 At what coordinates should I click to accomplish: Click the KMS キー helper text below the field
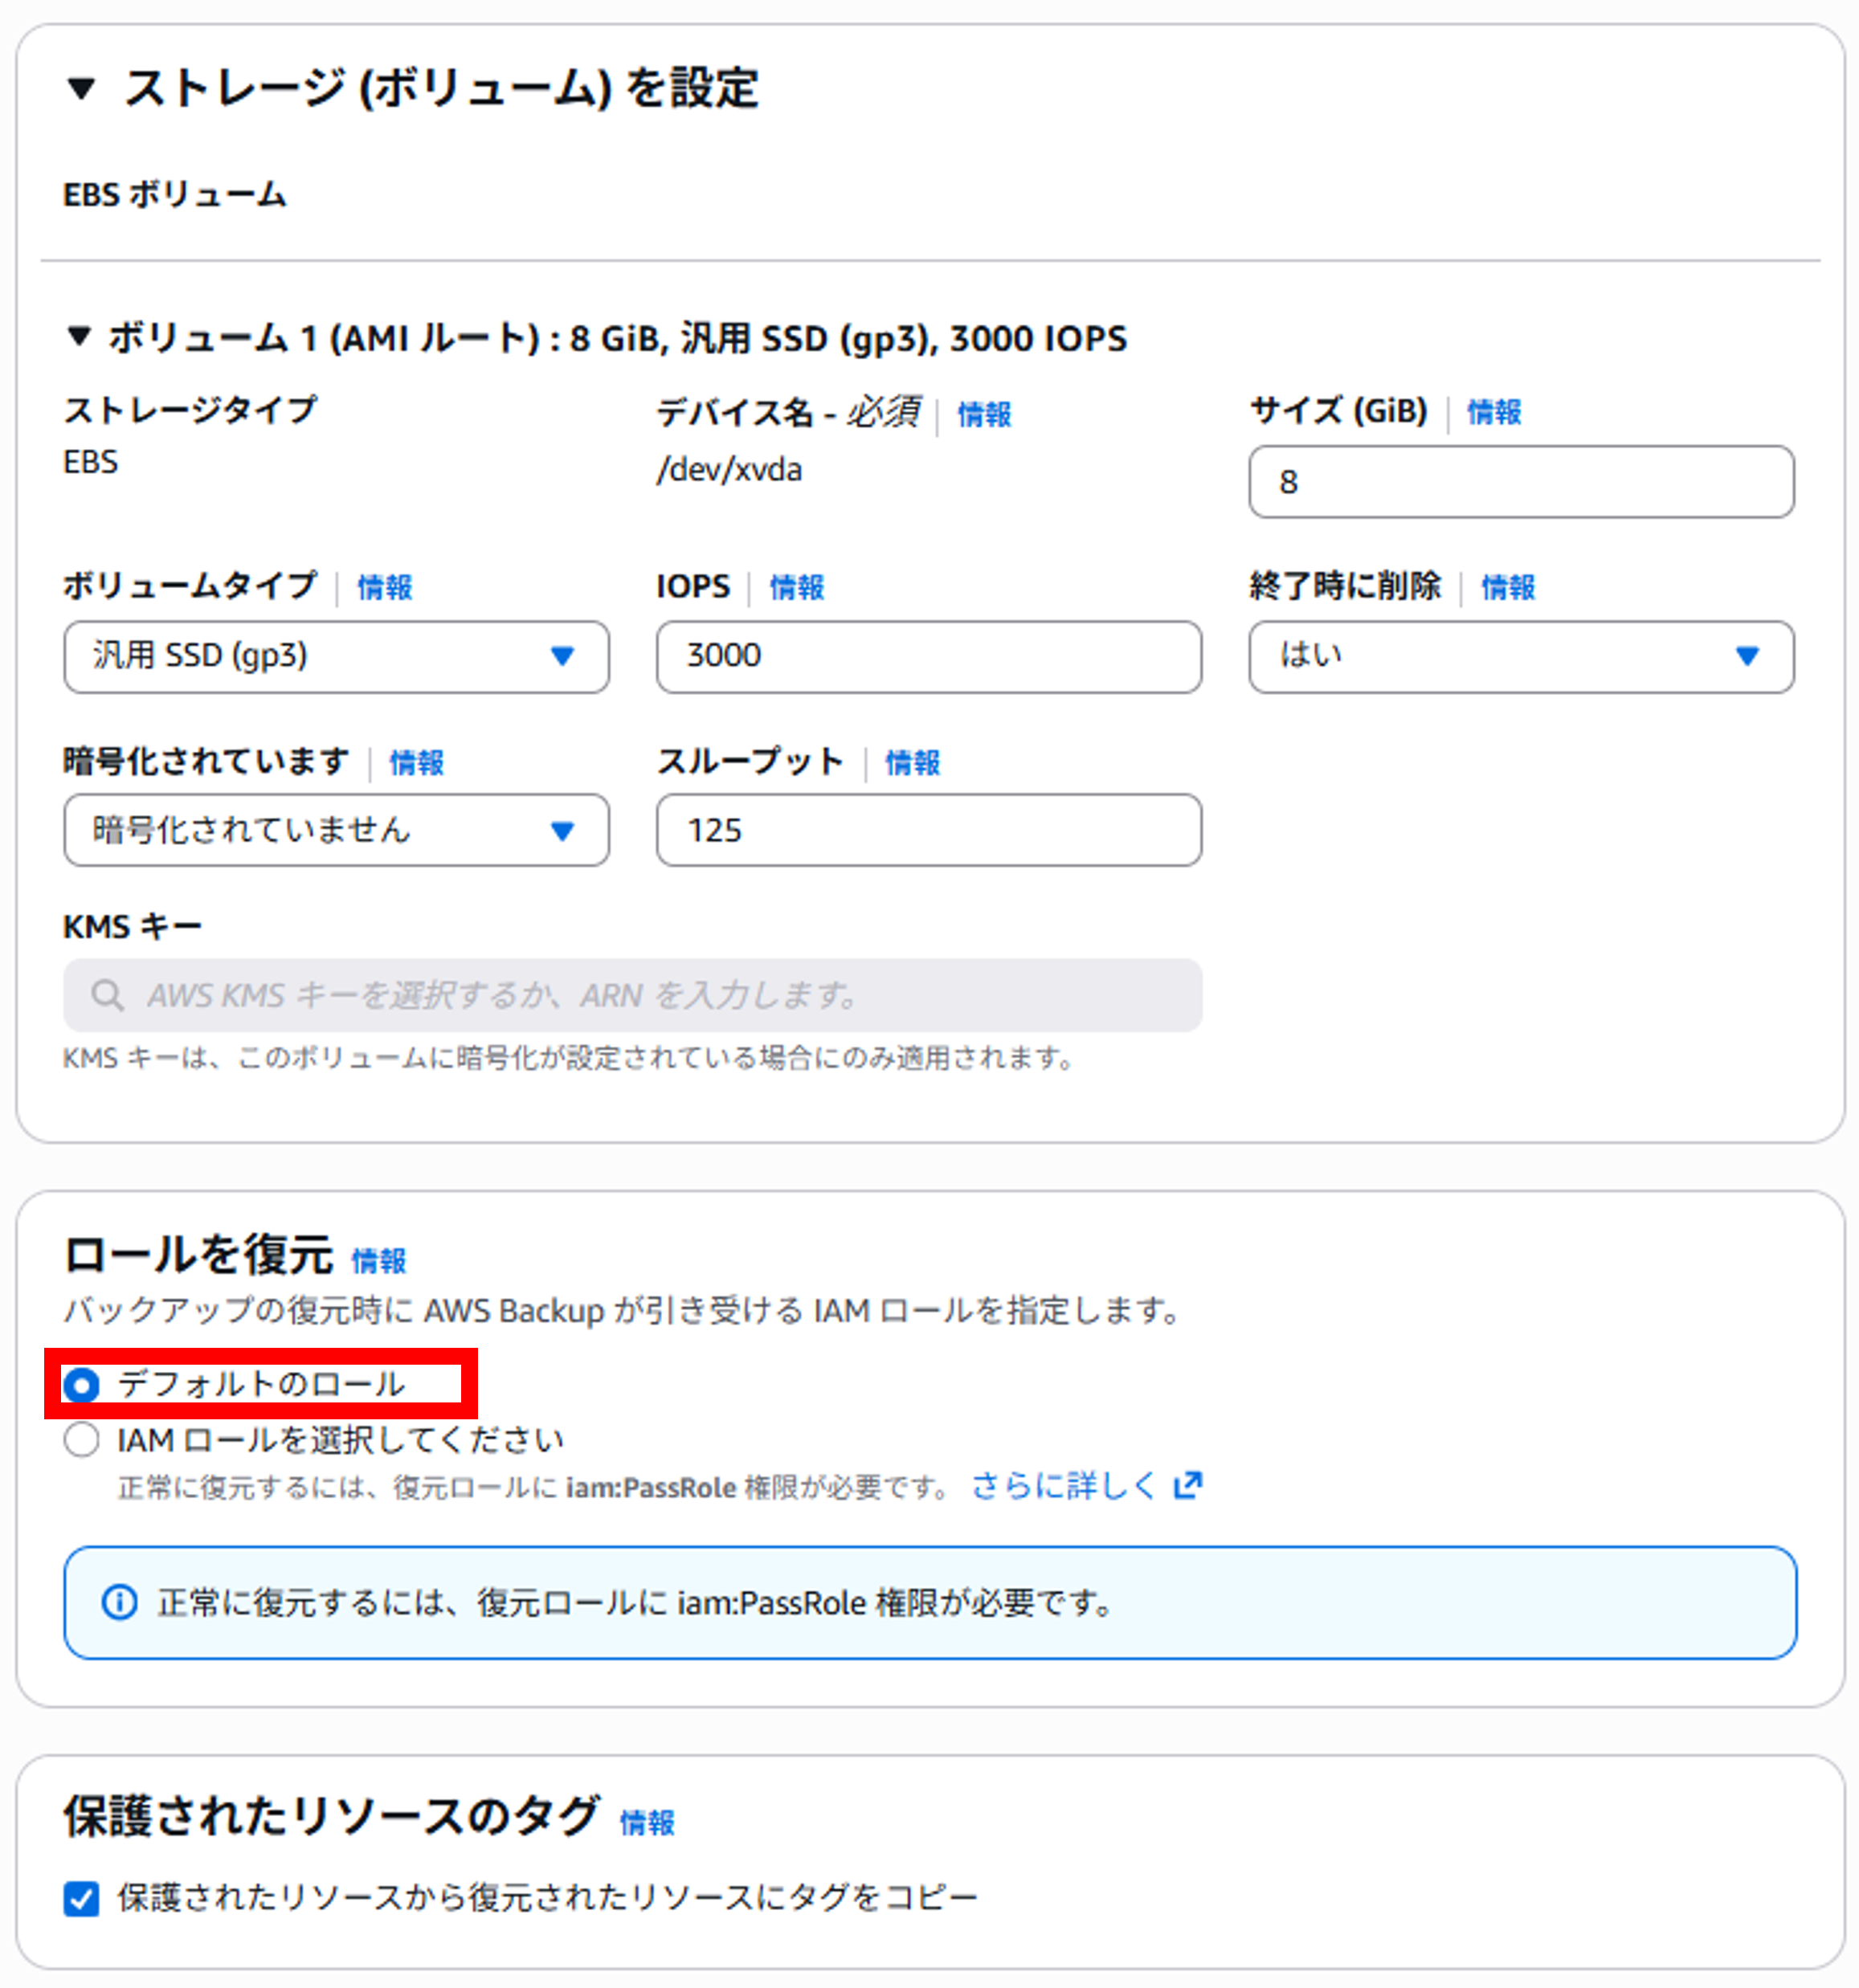[569, 1058]
